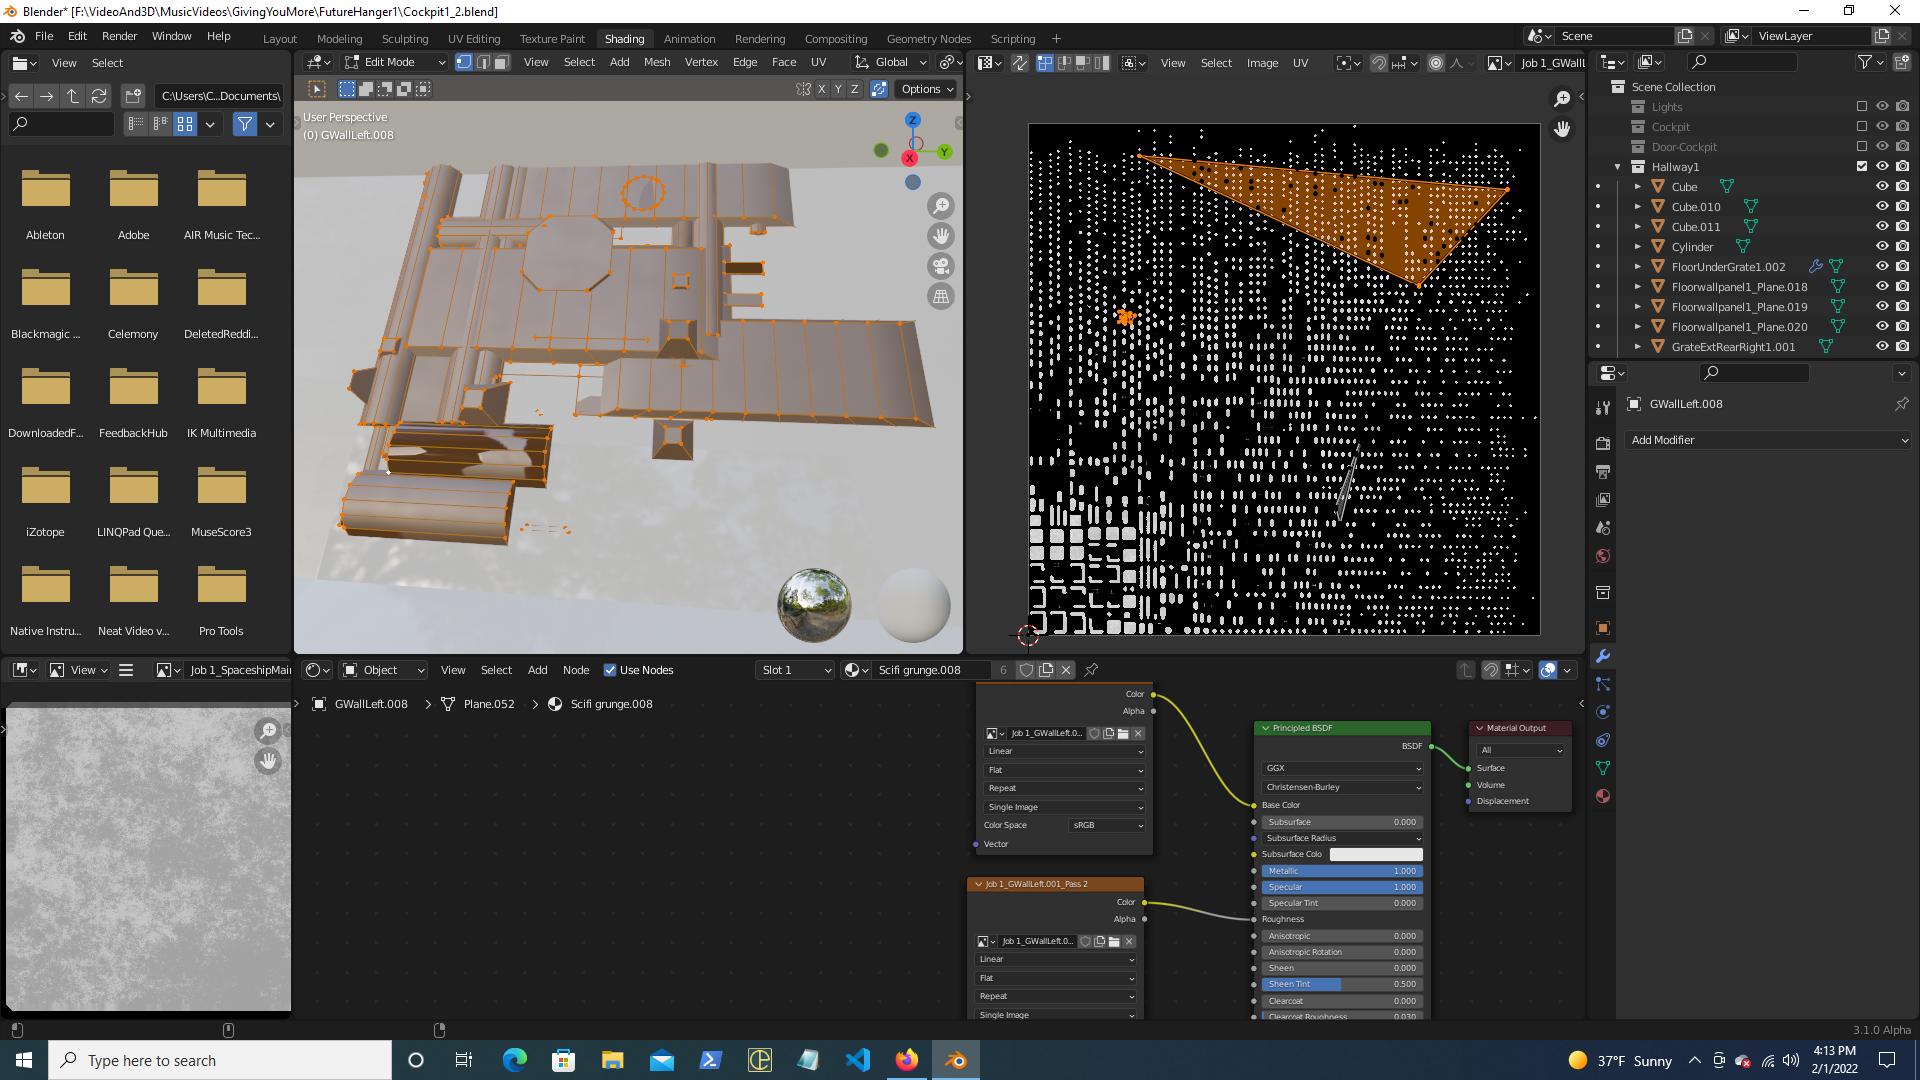Uncheck Use Nodes checkbox
The image size is (1920, 1080).
pyautogui.click(x=610, y=670)
